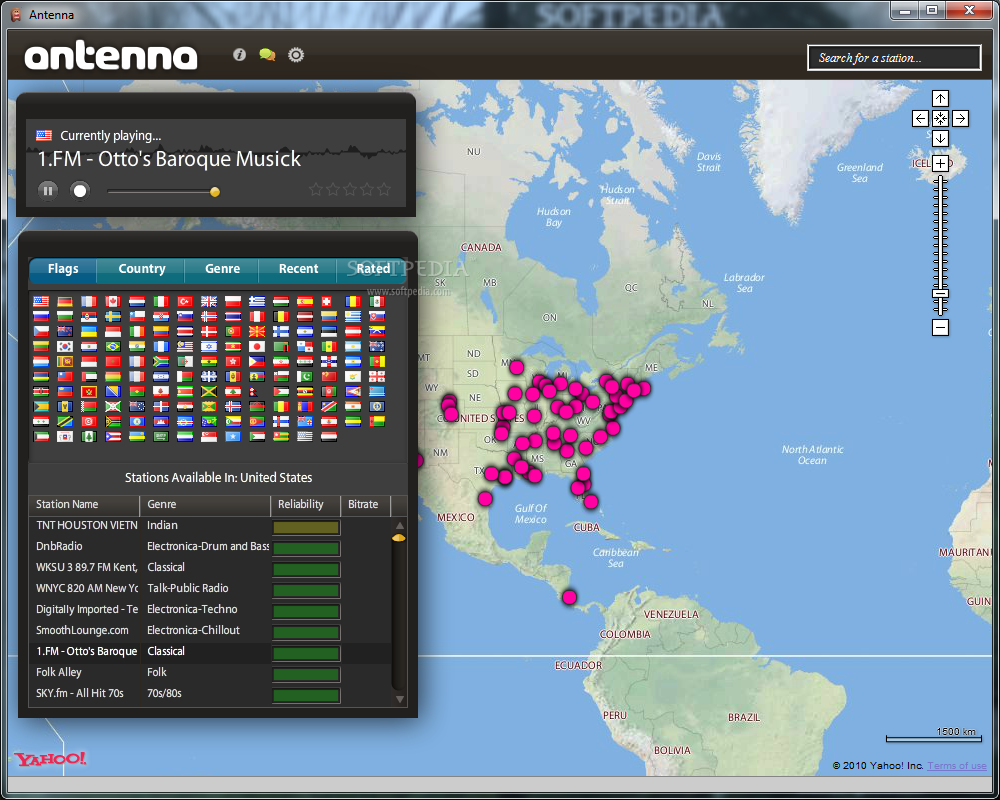Screen dimensions: 1000x800
Task: Rate the station five stars
Action: click(x=384, y=189)
